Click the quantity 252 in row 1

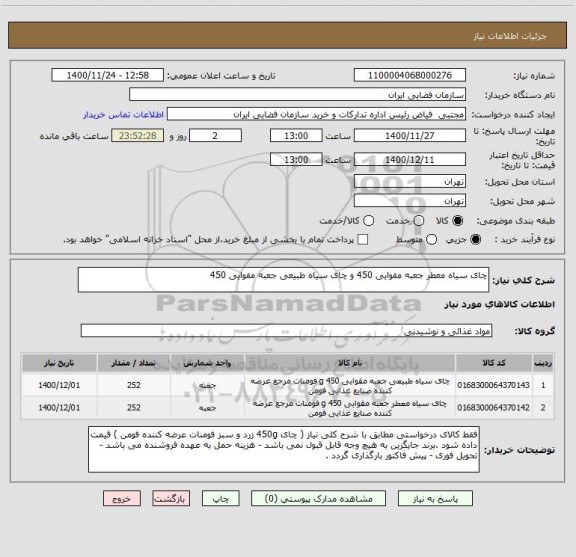pos(134,385)
